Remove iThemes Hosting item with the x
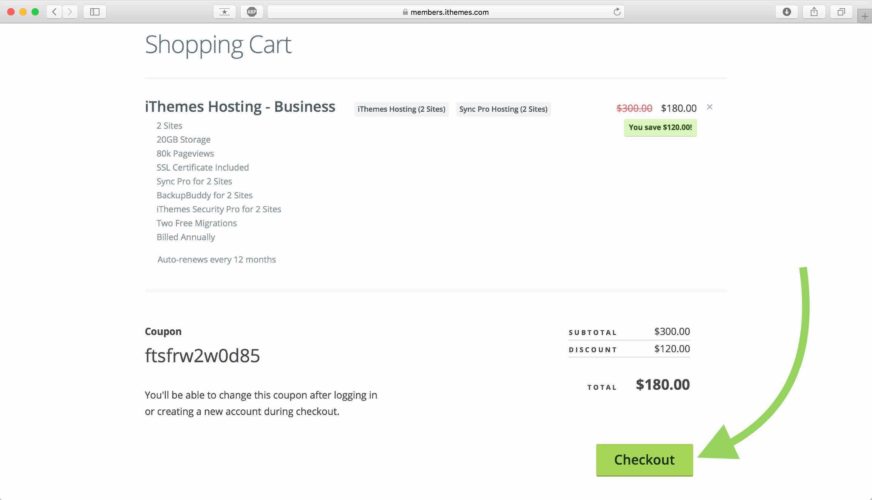The height and width of the screenshot is (500, 872). [710, 107]
